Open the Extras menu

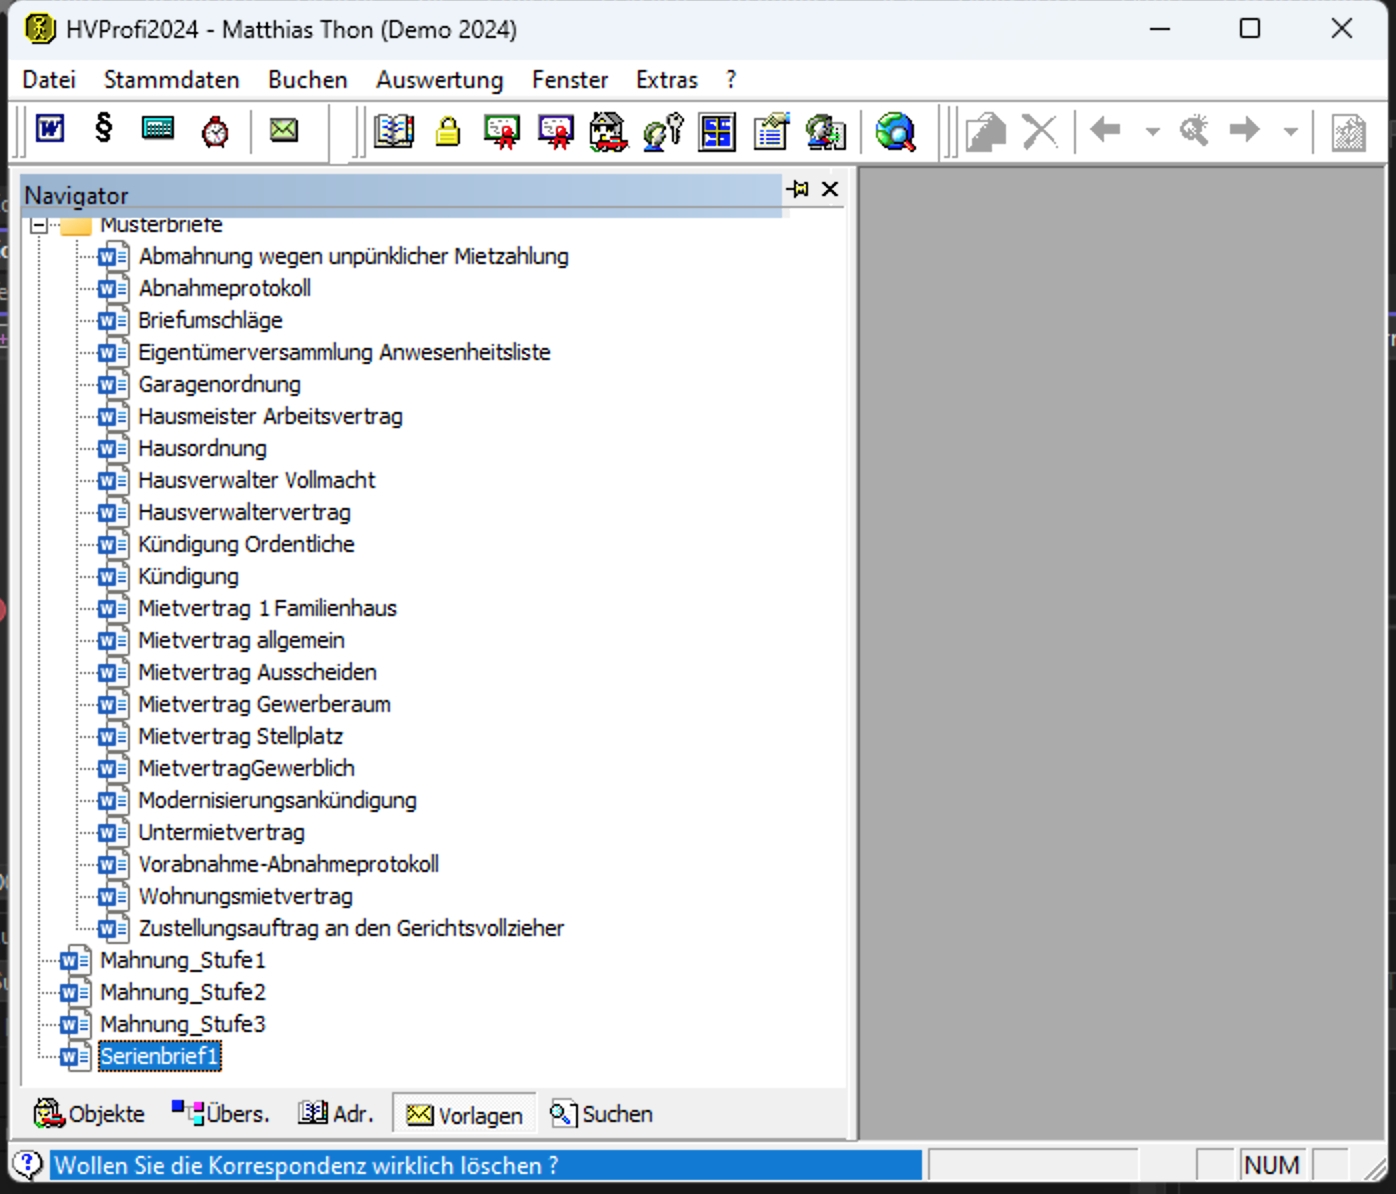pos(667,80)
